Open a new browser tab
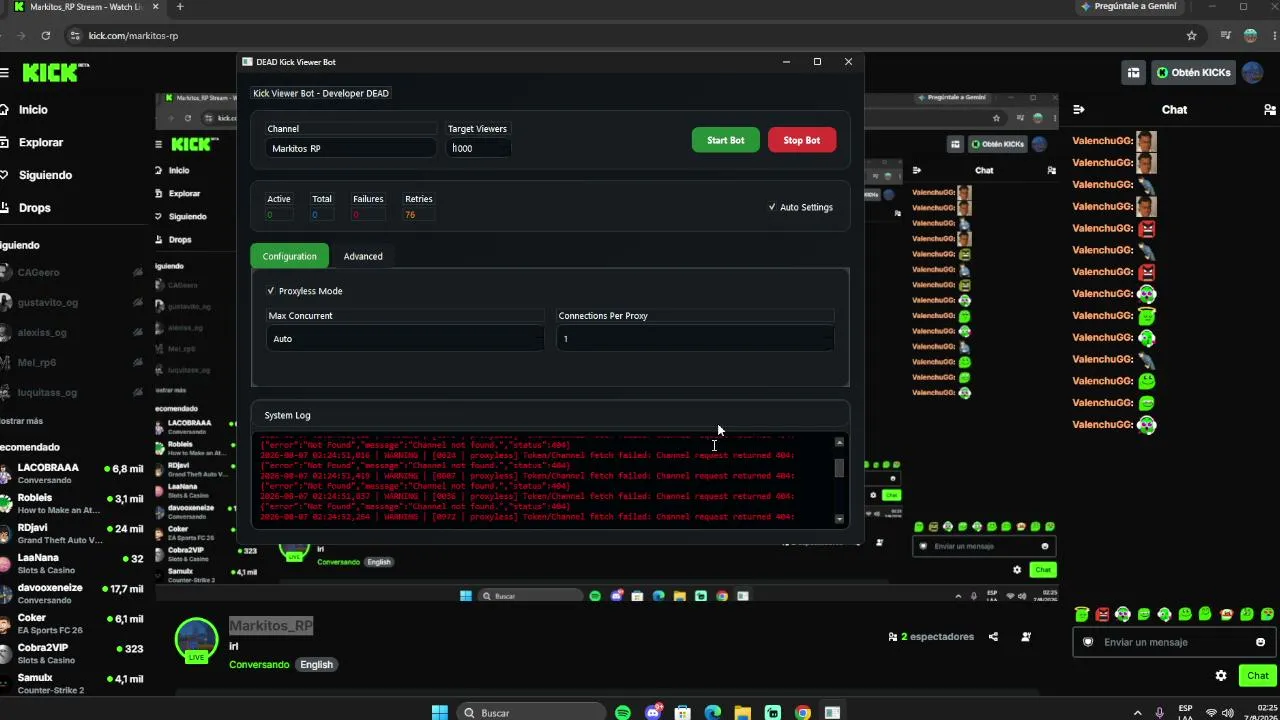The height and width of the screenshot is (720, 1280). click(180, 7)
